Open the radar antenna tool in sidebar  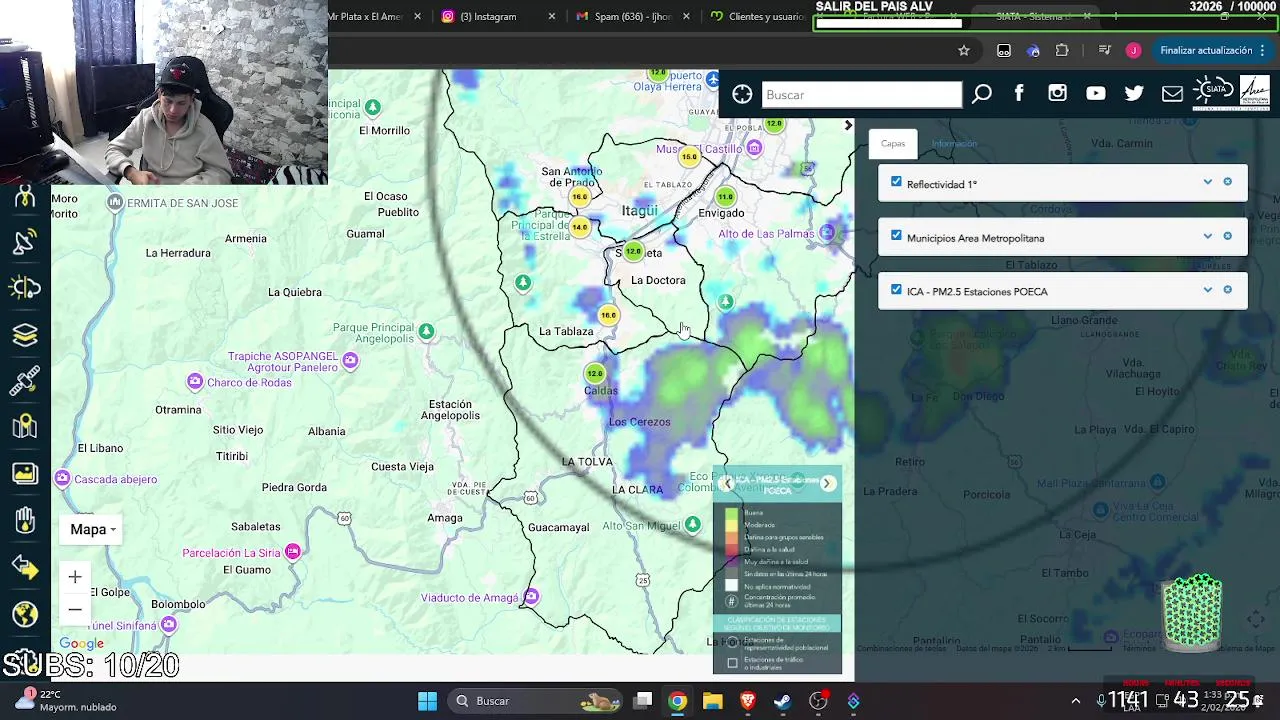pos(25,241)
